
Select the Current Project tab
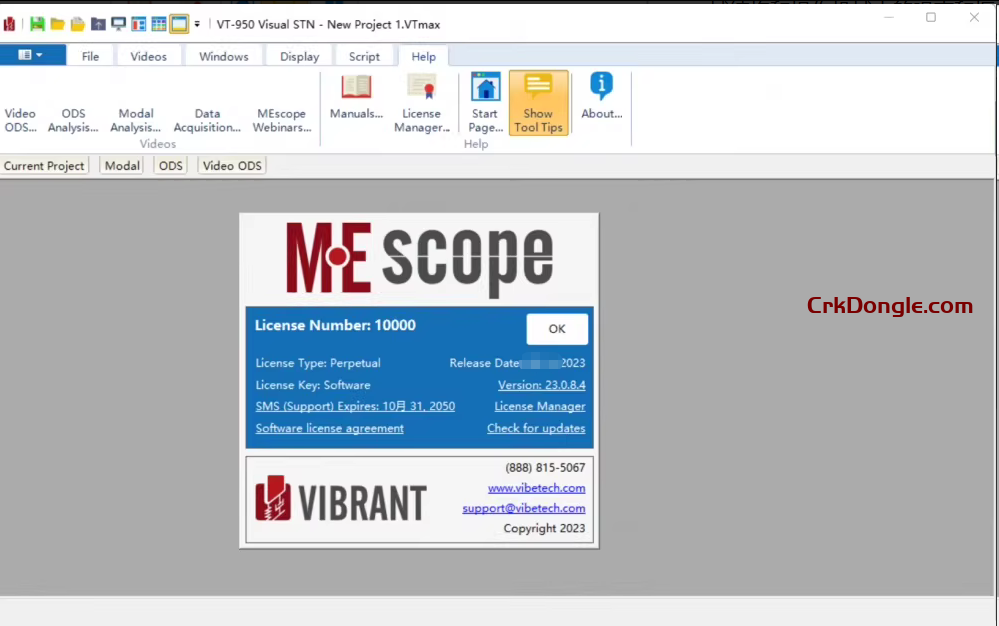(x=44, y=165)
